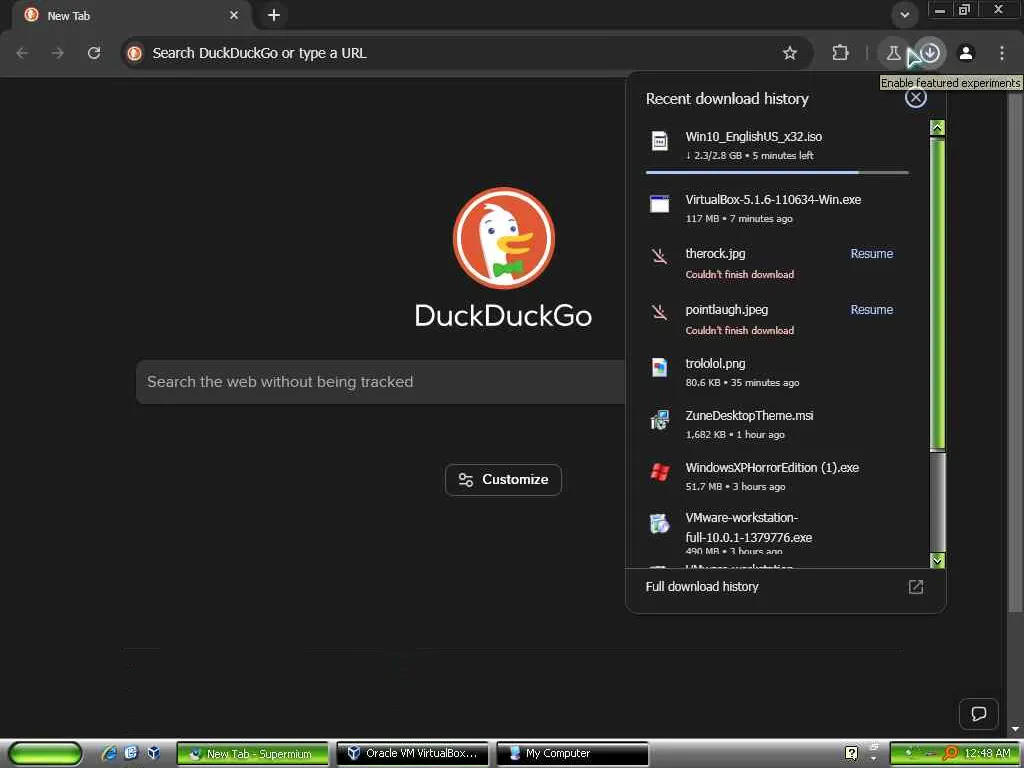Click the WindowsXPHorrorEdition exe icon
Screen dimensions: 1024x768
coord(660,472)
